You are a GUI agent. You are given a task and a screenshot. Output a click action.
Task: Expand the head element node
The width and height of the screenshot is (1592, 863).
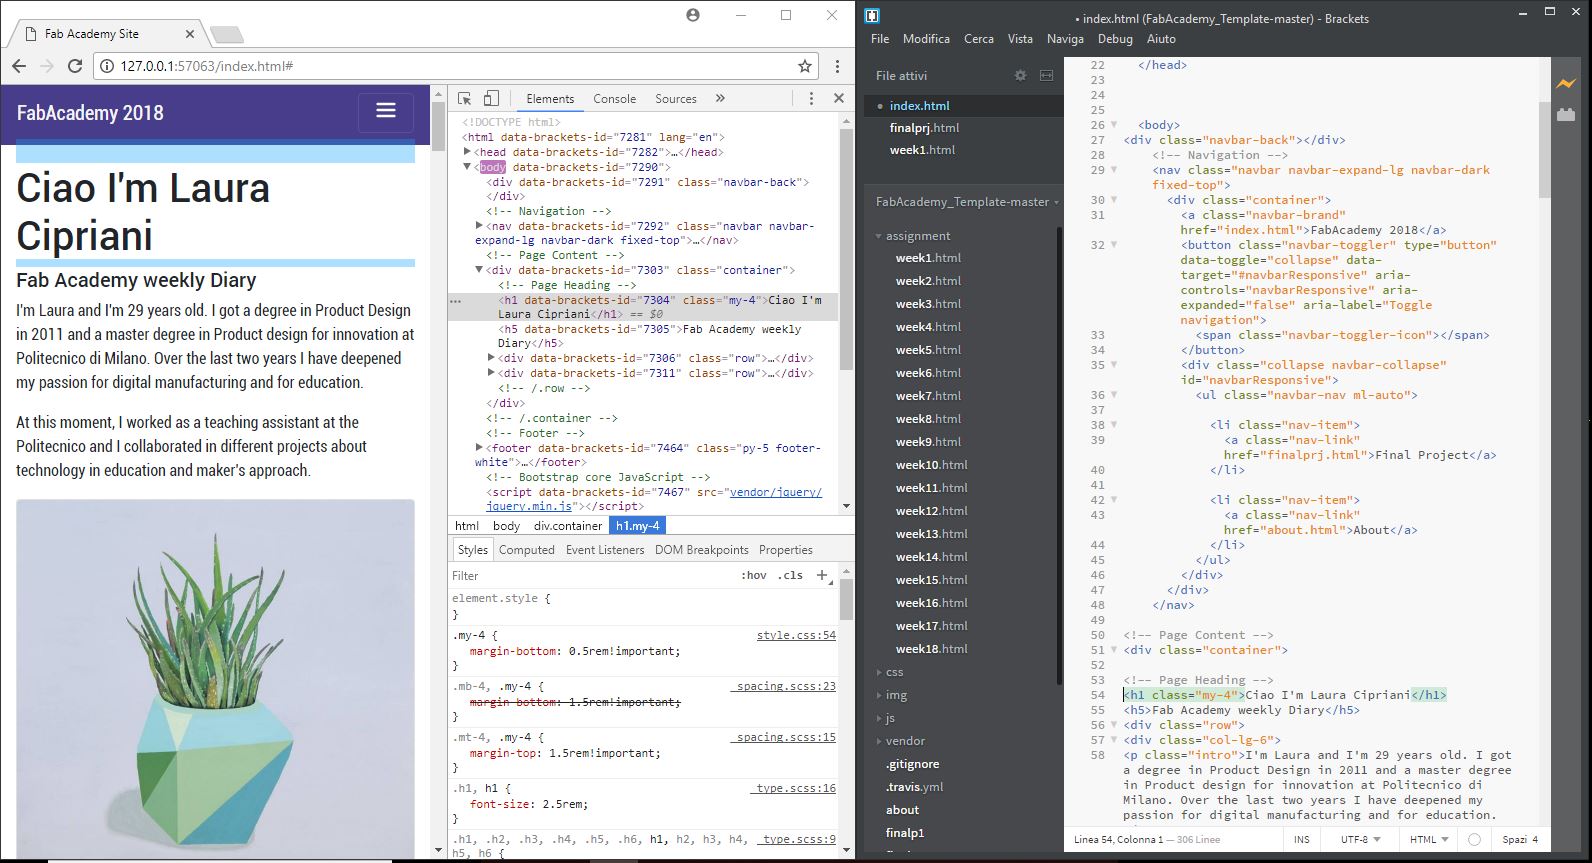[467, 152]
